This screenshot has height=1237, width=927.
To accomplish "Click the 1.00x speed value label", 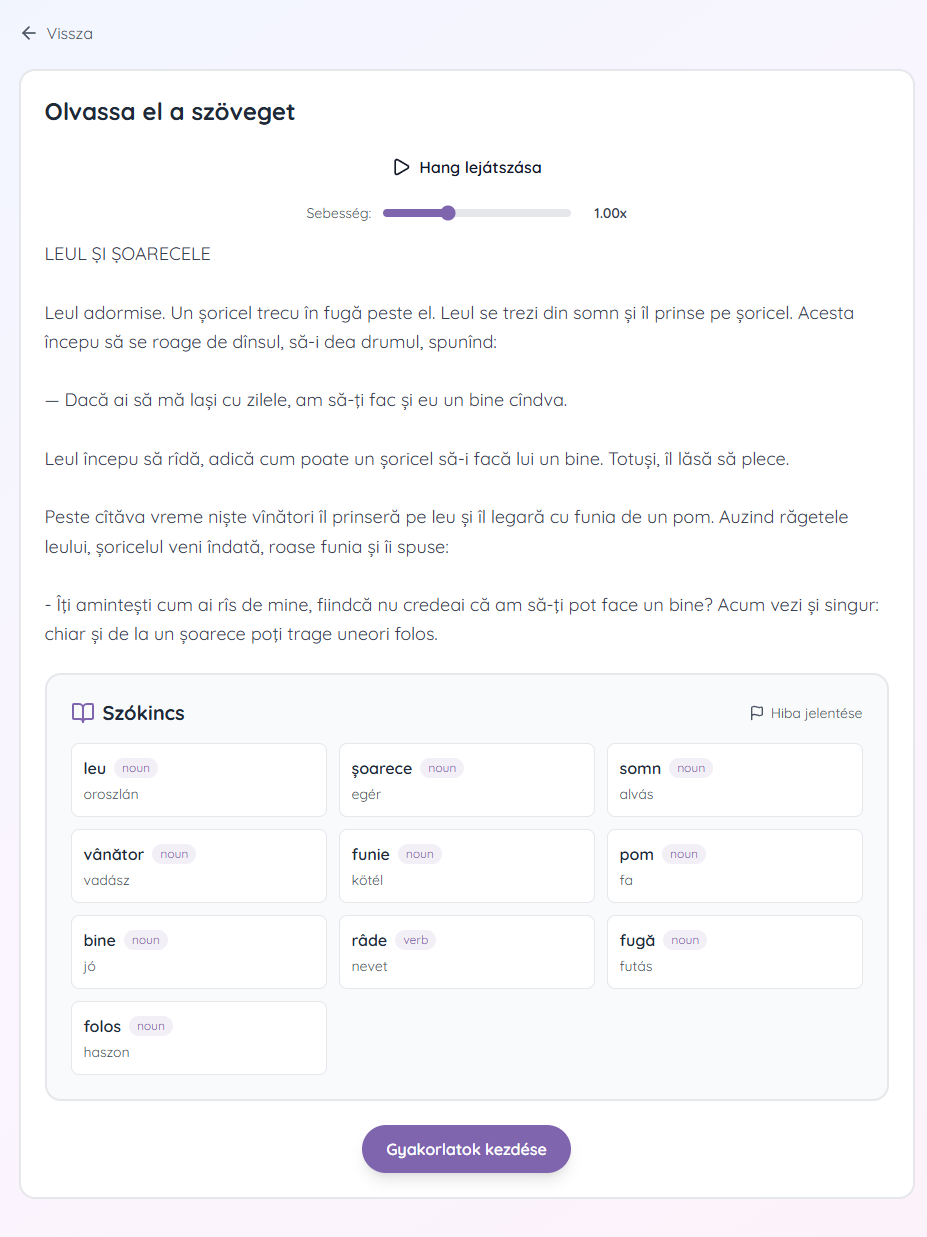I will click(610, 213).
